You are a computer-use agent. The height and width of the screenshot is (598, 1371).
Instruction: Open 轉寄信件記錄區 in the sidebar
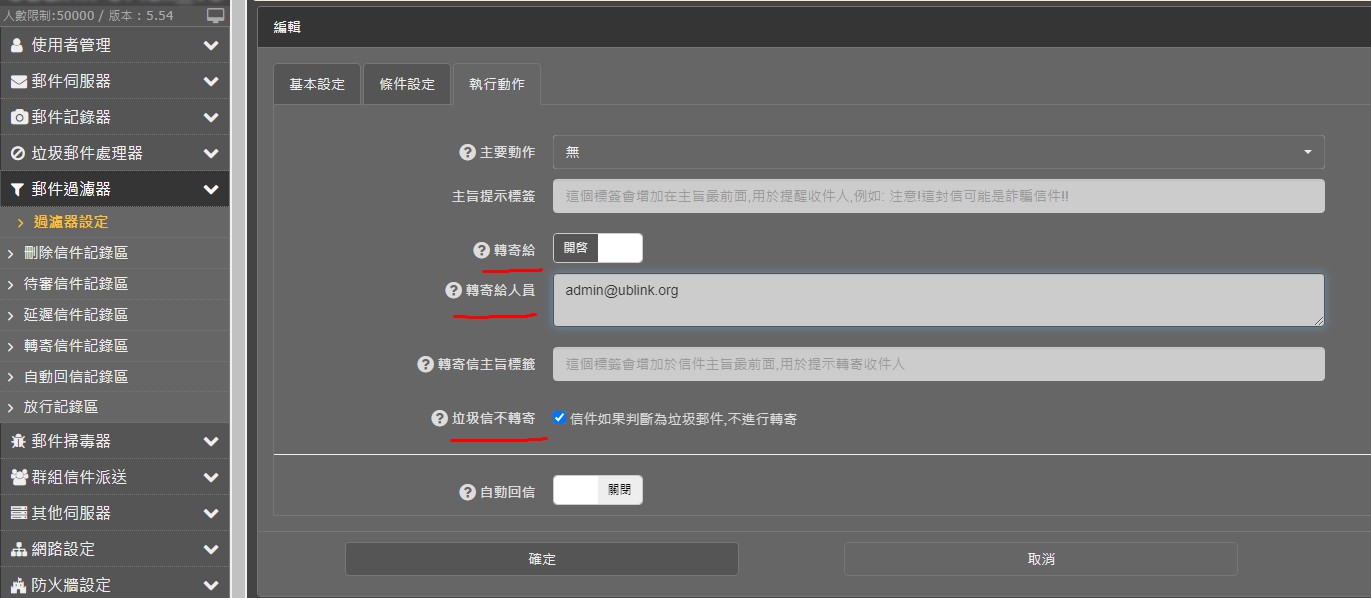tap(76, 345)
